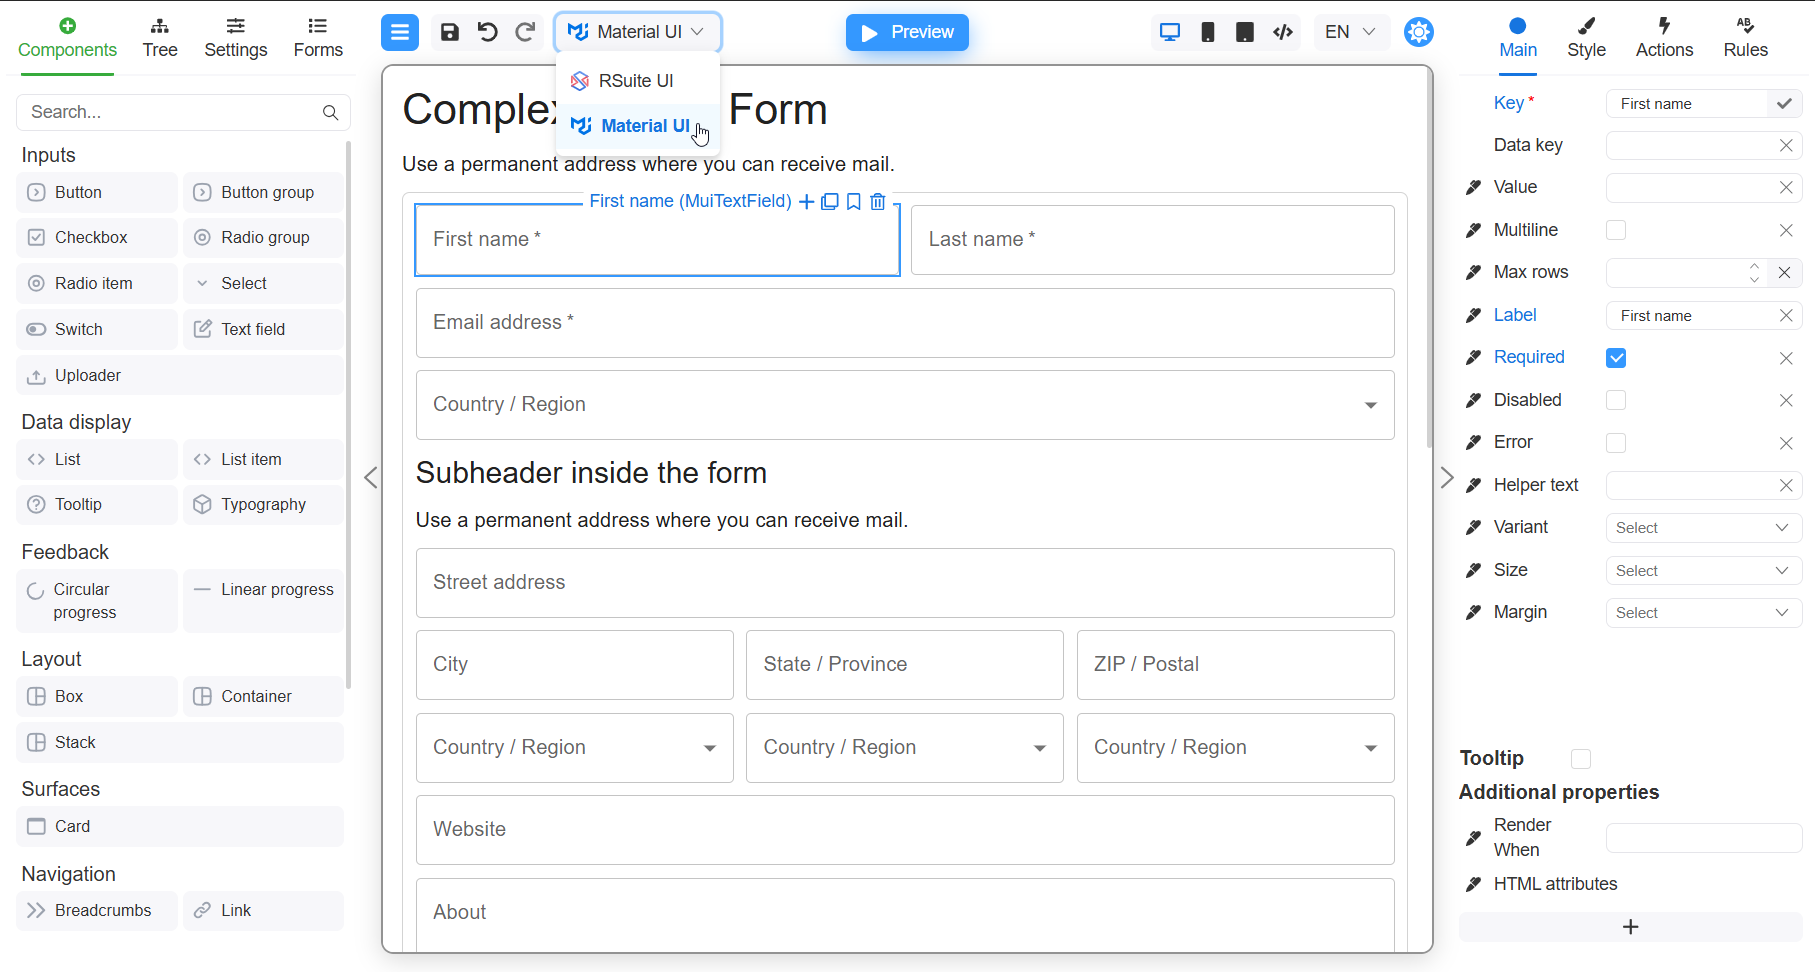Screen dimensions: 1815x972
Task: Undo the last change
Action: tap(487, 32)
